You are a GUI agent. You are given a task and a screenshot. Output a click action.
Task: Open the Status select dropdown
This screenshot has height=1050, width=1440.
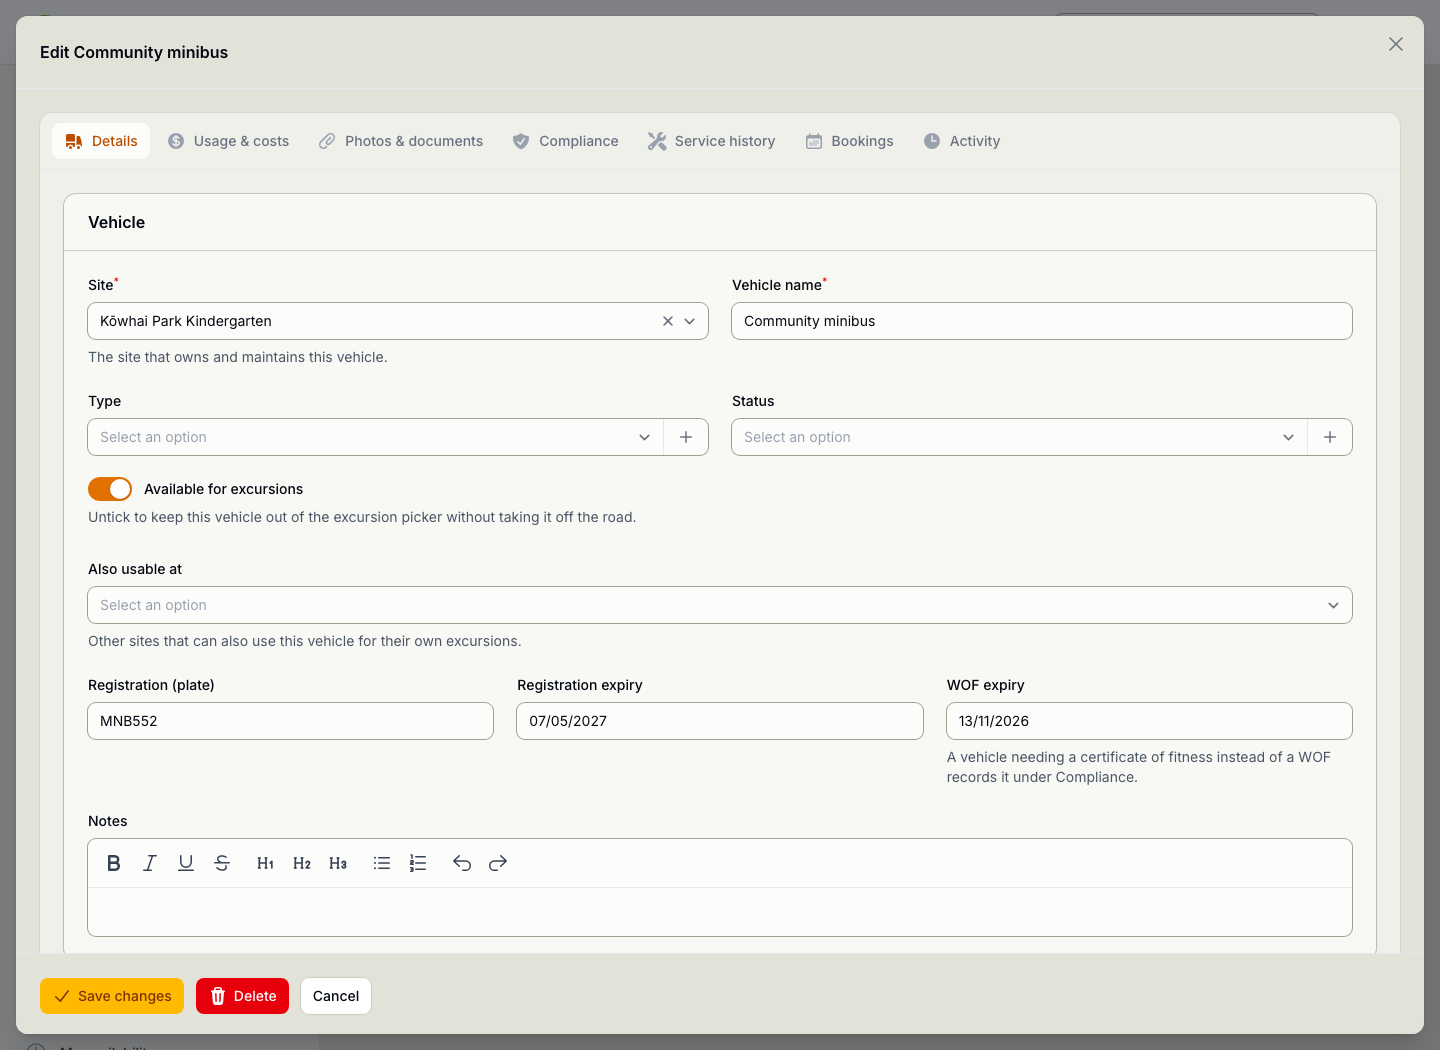(x=1020, y=437)
